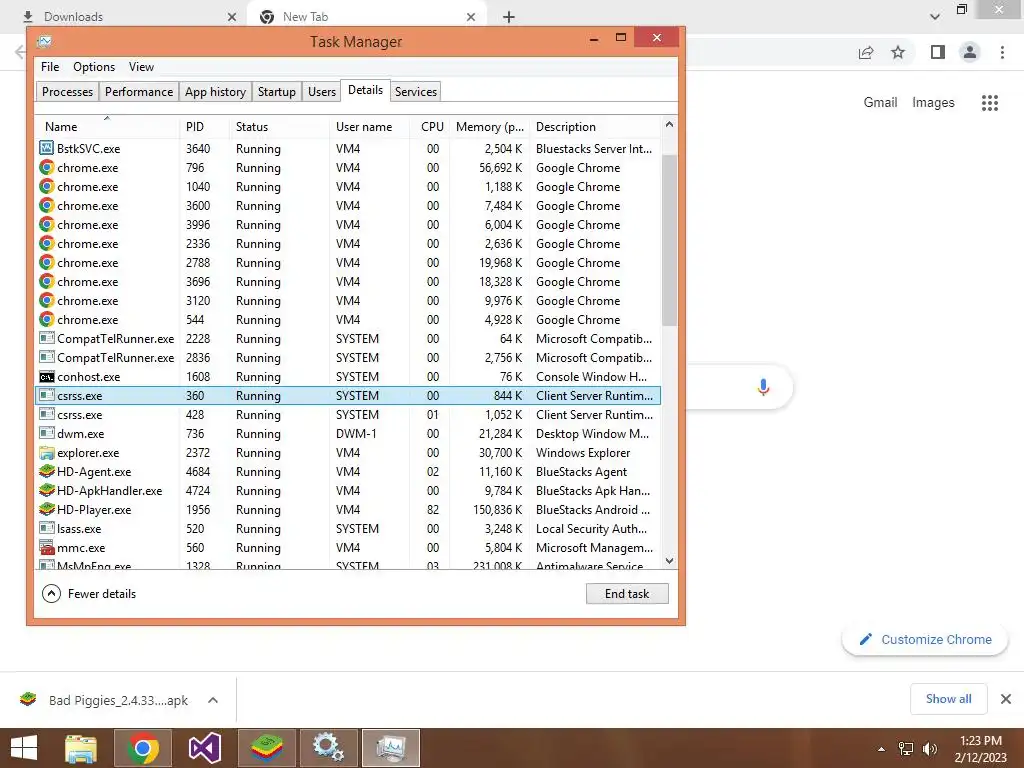The width and height of the screenshot is (1024, 768).
Task: Click the network tray icon
Action: pos(906,749)
